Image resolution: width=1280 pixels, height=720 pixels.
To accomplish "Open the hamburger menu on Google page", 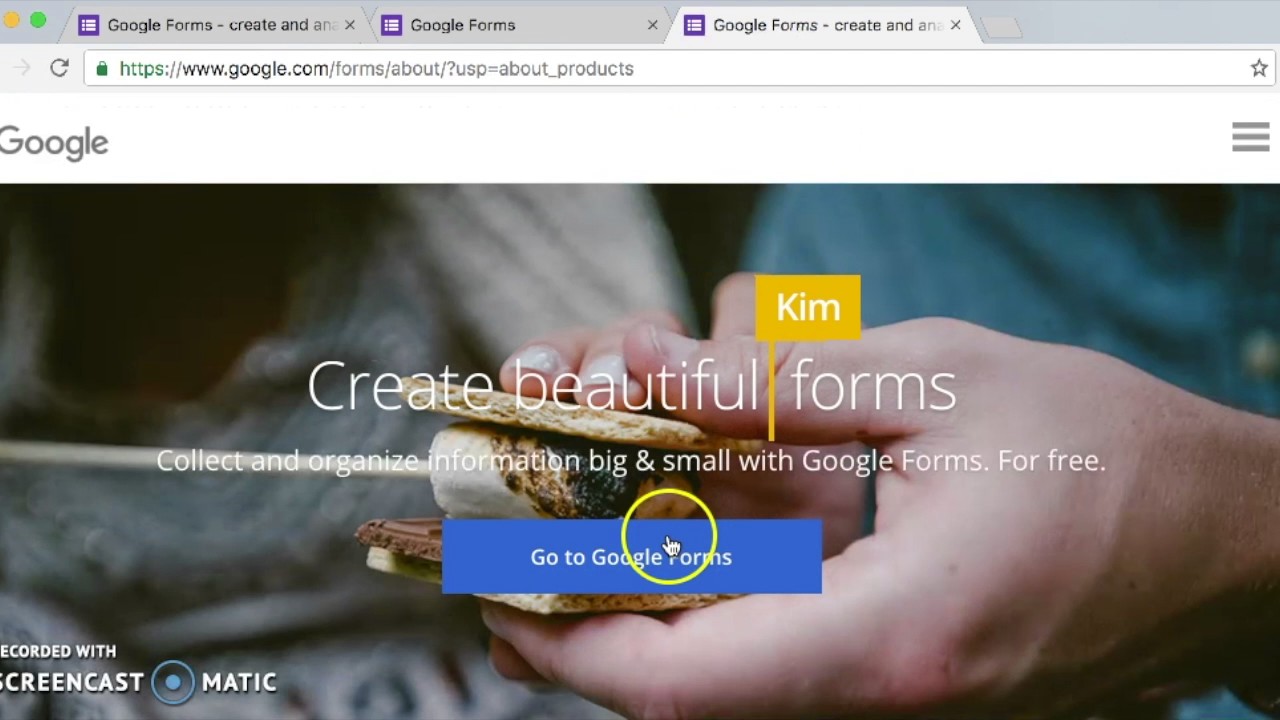I will click(x=1250, y=137).
